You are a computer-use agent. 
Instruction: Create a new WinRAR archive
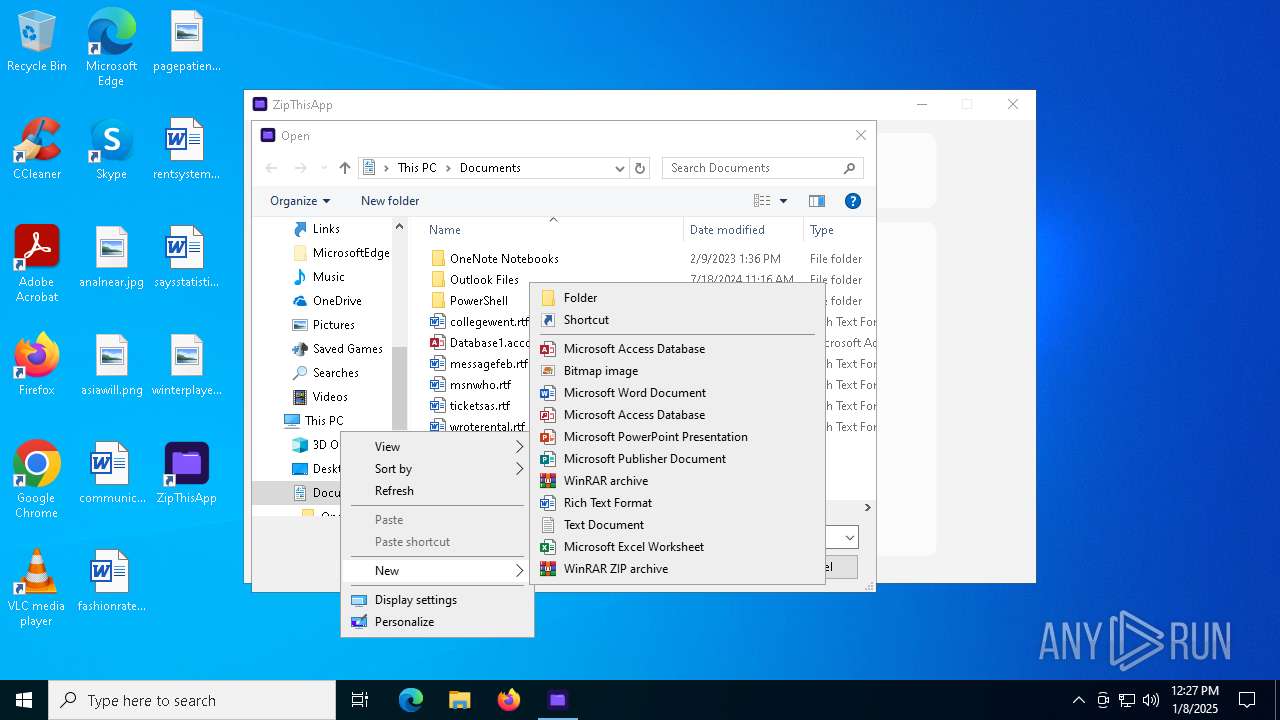pyautogui.click(x=676, y=481)
